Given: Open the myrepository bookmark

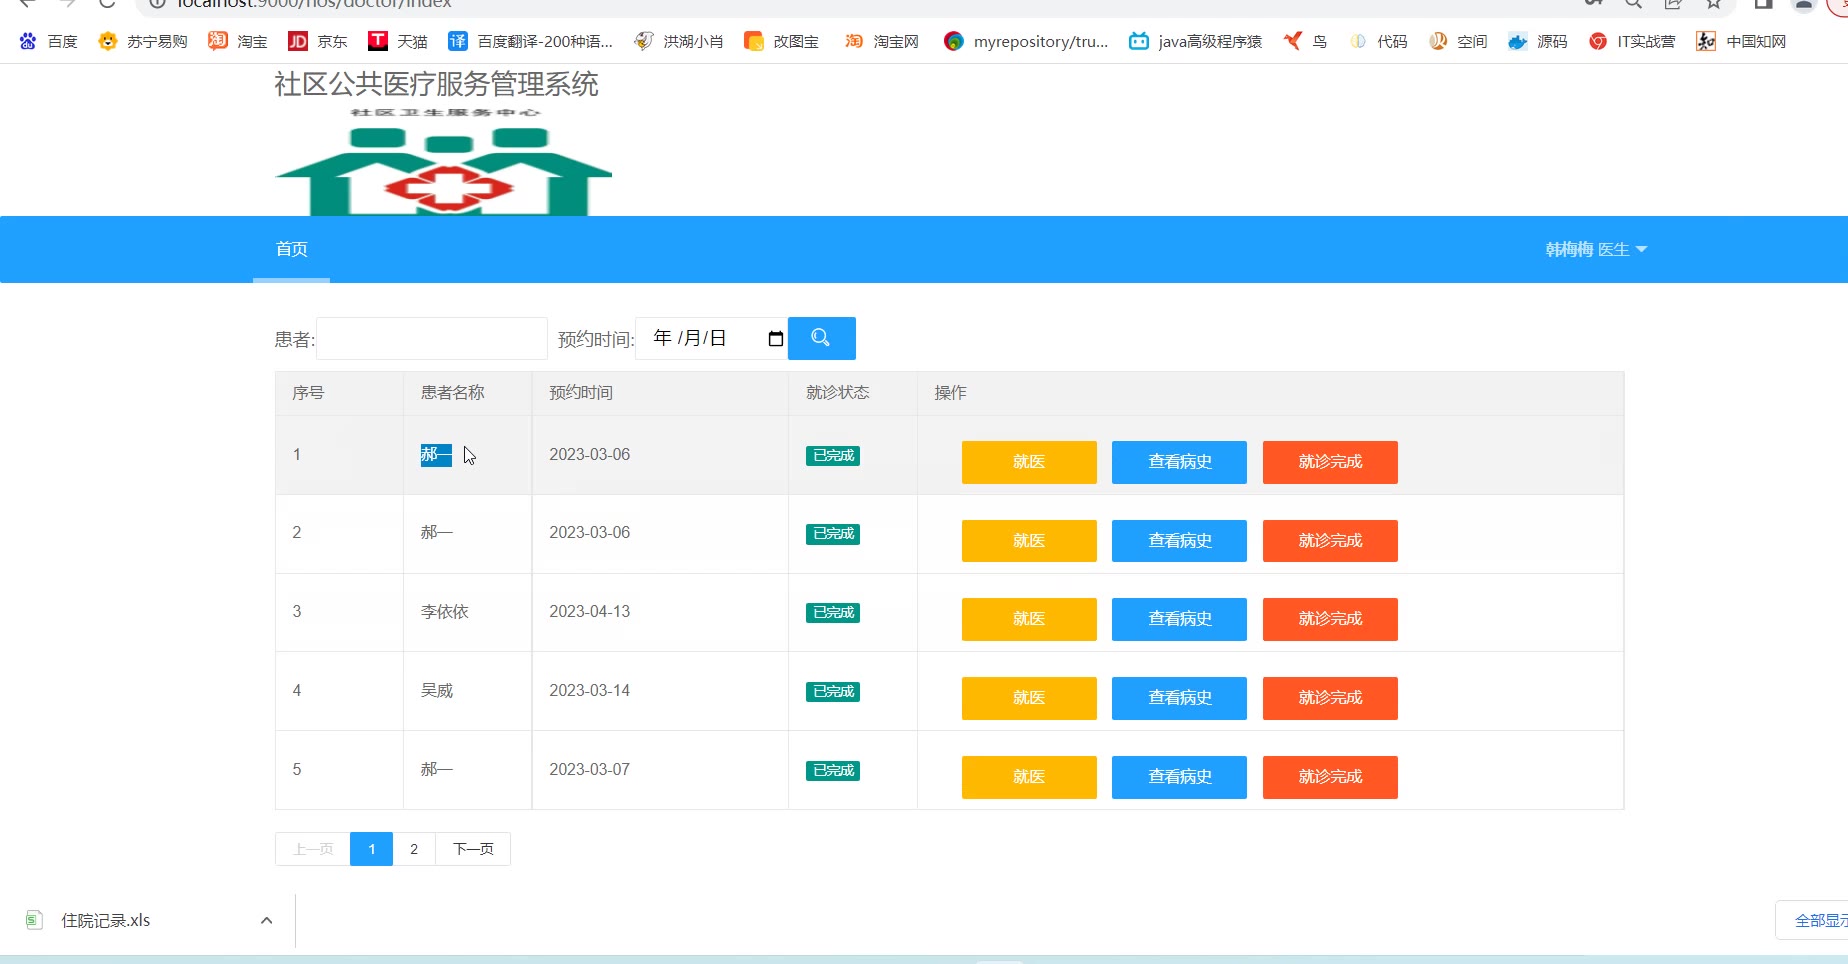Looking at the screenshot, I should tap(1026, 41).
